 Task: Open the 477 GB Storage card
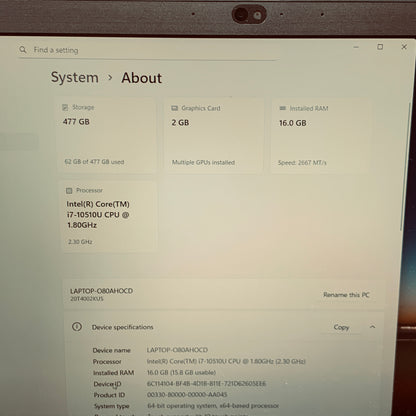tap(107, 135)
